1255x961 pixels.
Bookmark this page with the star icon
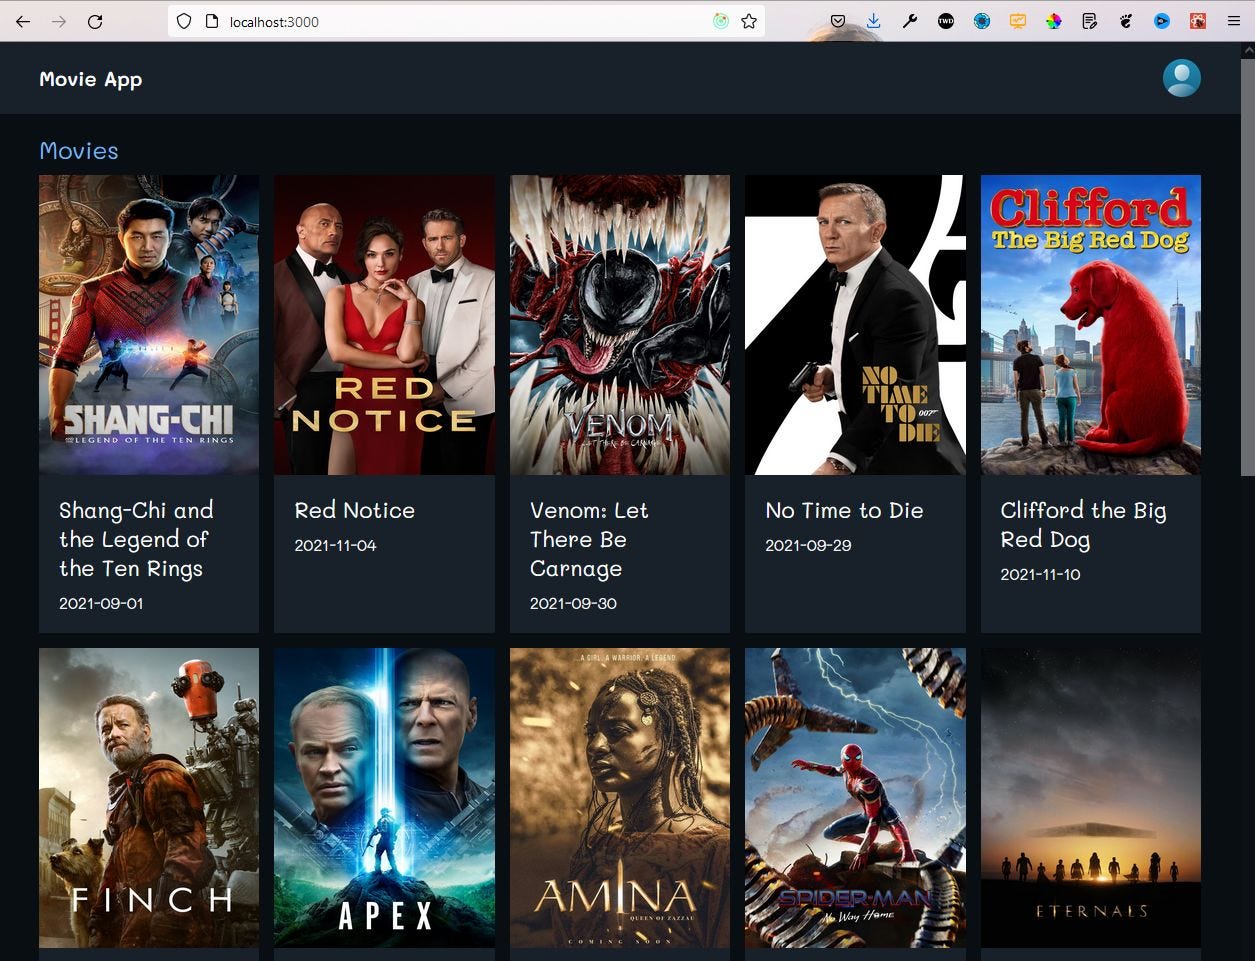click(x=749, y=21)
